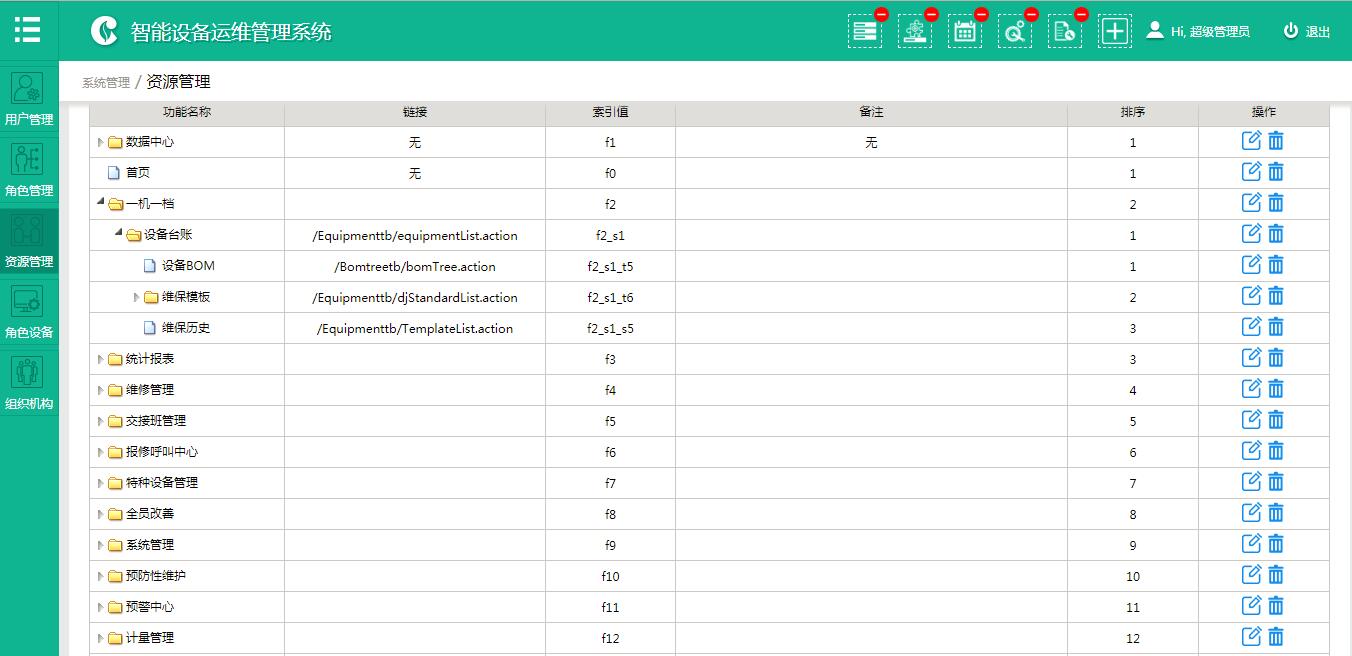Remove the list-view shortcut via its red minus badge
Image resolution: width=1352 pixels, height=656 pixels.
pyautogui.click(x=881, y=14)
